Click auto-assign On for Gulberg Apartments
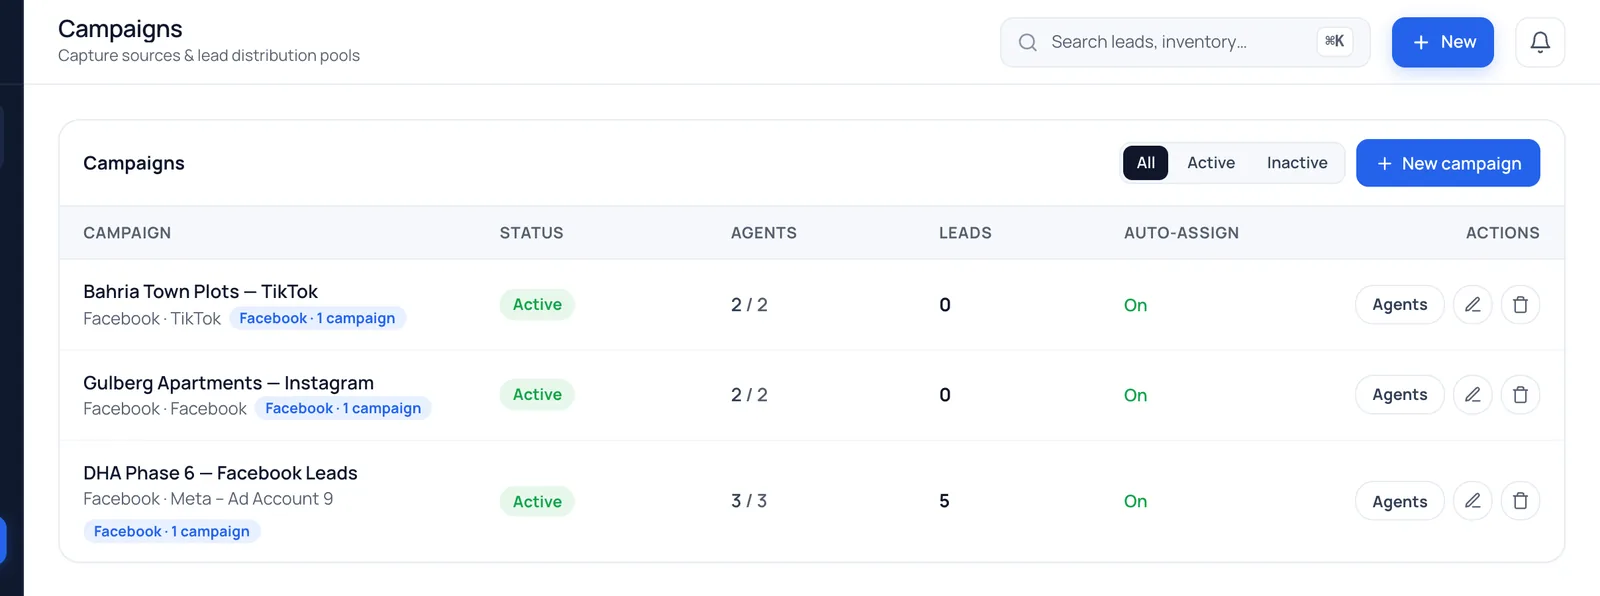 click(x=1135, y=395)
